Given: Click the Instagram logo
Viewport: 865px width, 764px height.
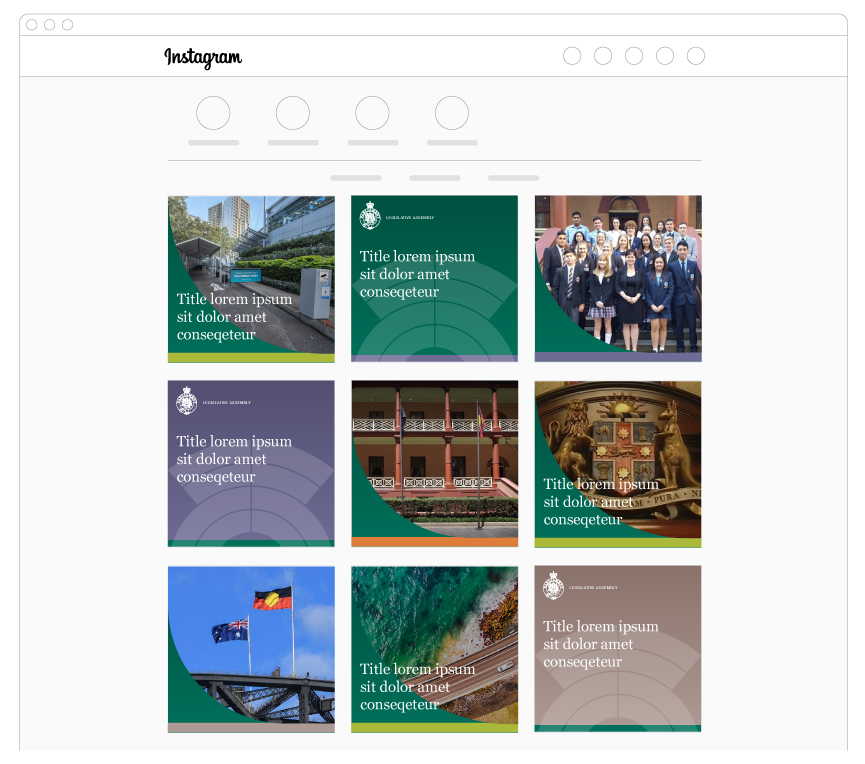Looking at the screenshot, I should tap(203, 57).
